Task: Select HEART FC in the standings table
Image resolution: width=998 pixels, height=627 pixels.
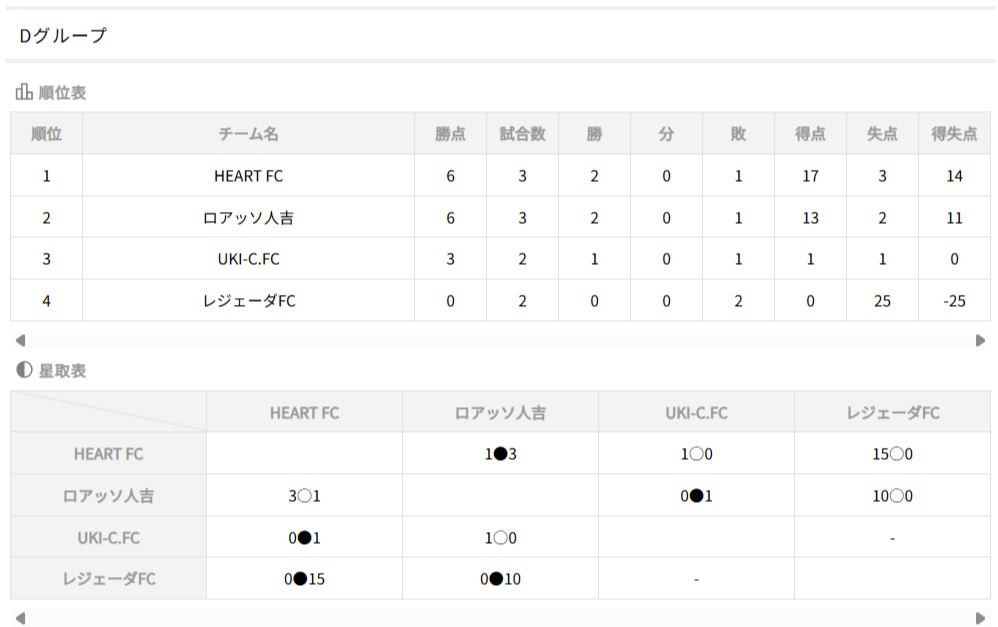Action: pyautogui.click(x=248, y=176)
